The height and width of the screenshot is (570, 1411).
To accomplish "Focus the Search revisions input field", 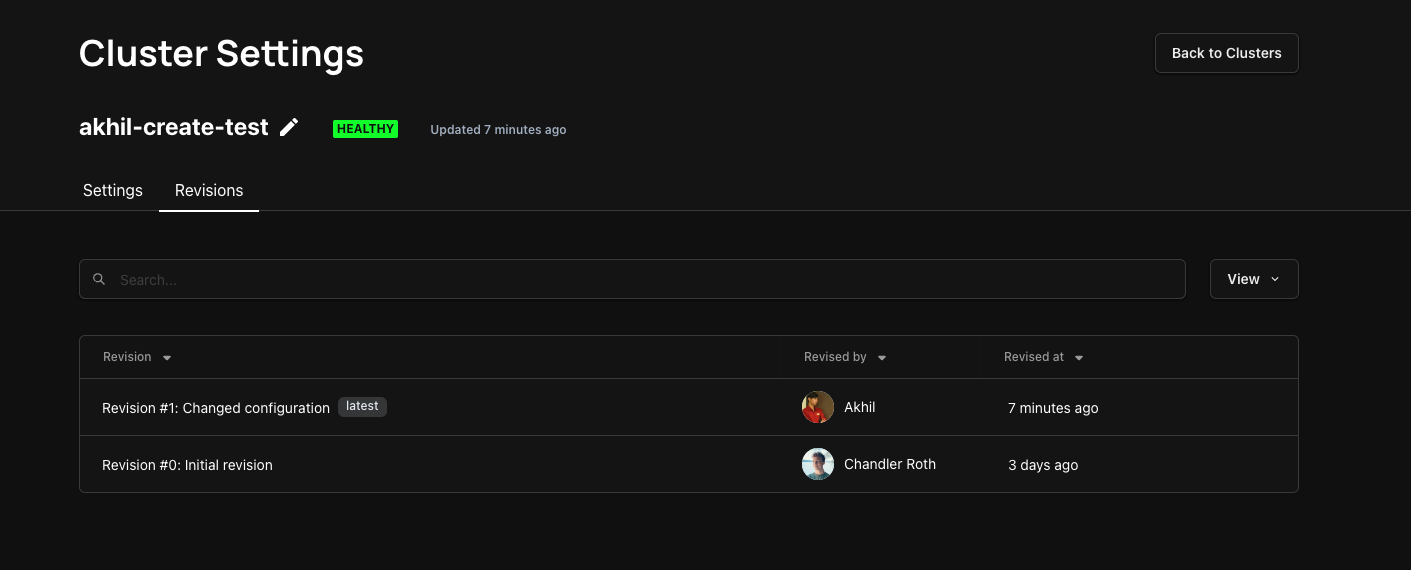I will tap(632, 279).
